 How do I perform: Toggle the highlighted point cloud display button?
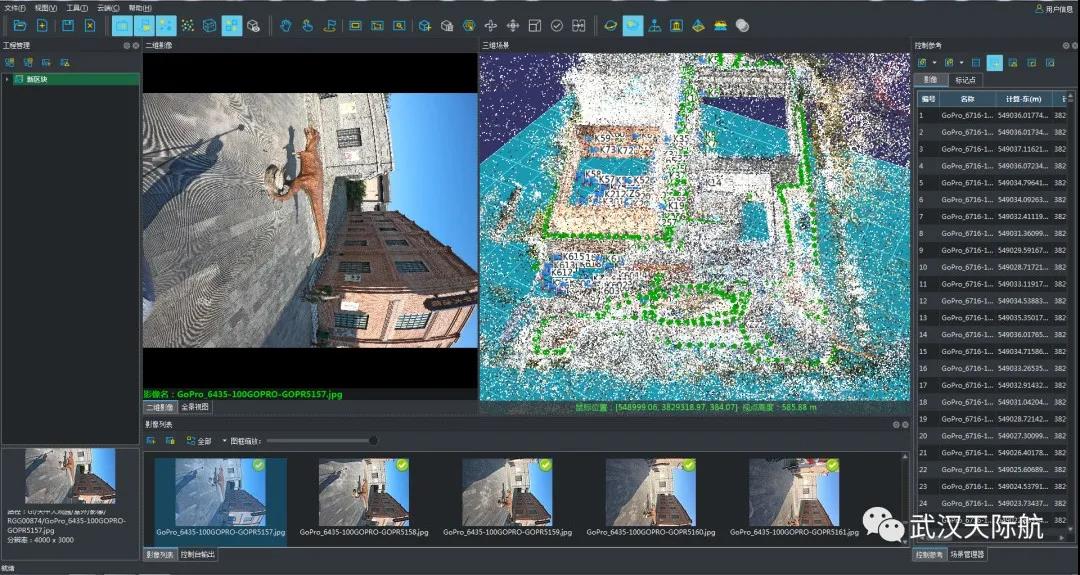tap(165, 25)
